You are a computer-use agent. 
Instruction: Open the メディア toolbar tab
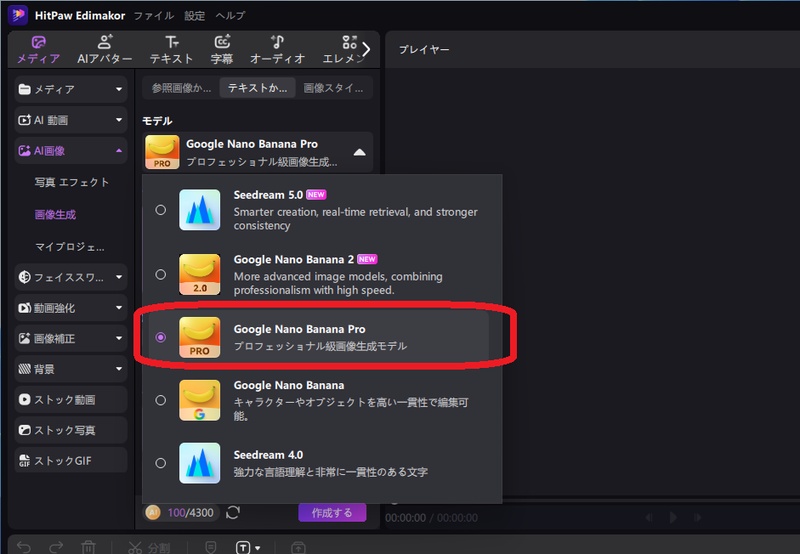[38, 50]
